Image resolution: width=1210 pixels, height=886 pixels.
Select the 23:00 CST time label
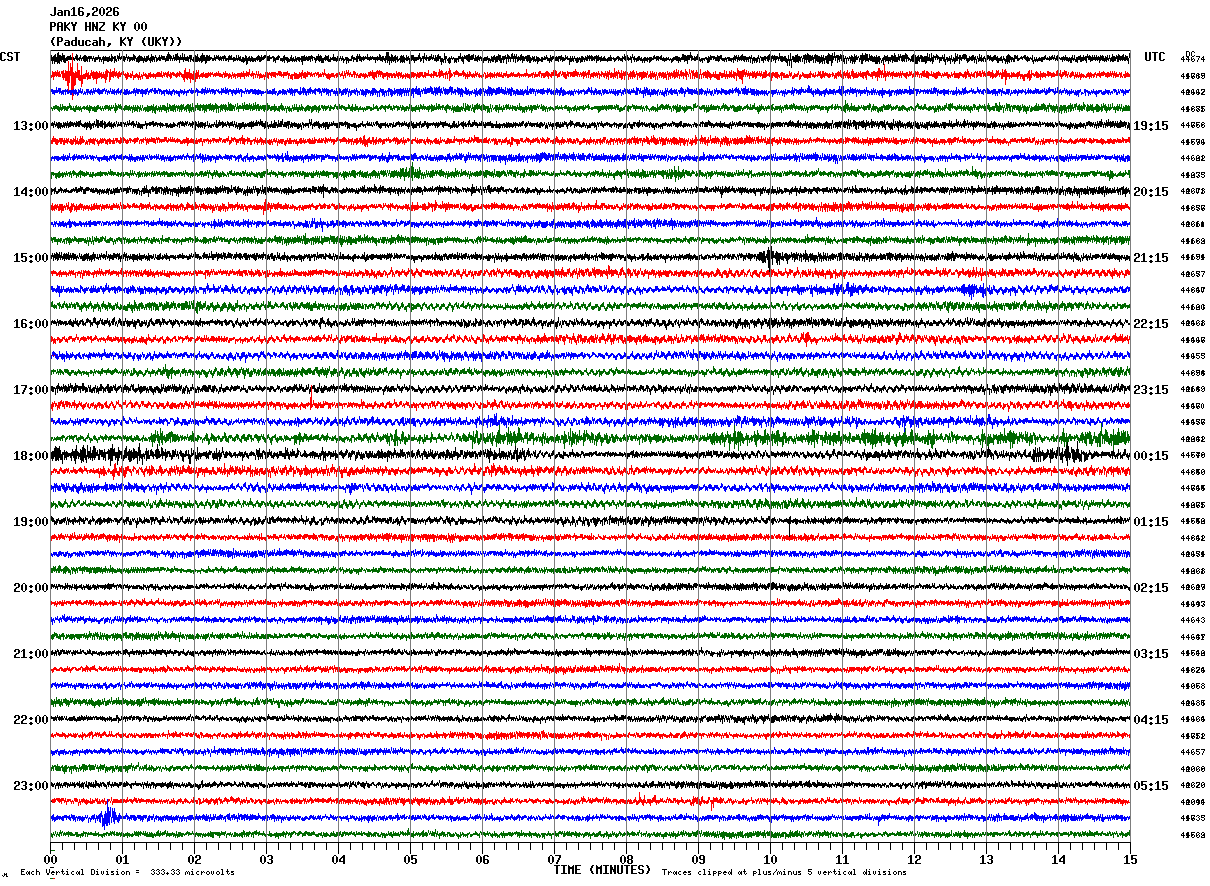(31, 786)
